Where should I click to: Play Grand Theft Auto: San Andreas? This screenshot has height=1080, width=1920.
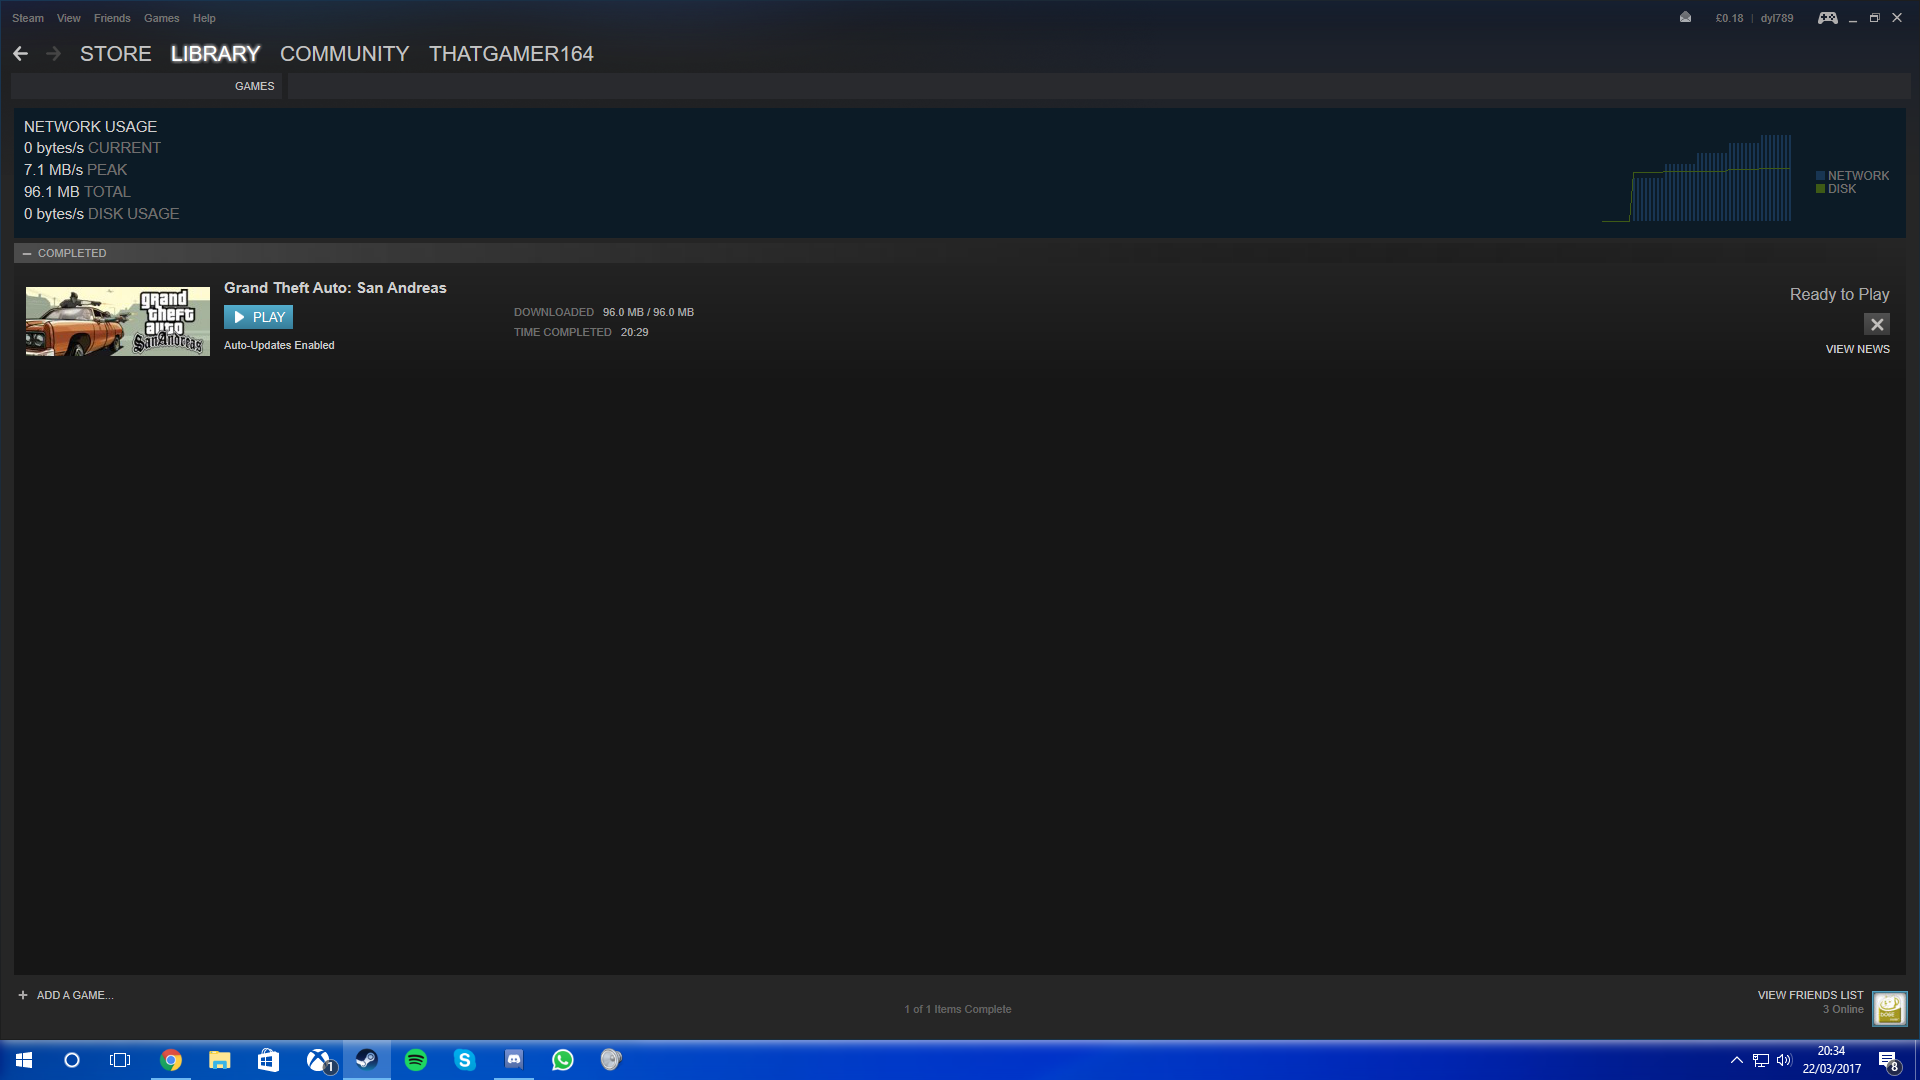tap(258, 317)
